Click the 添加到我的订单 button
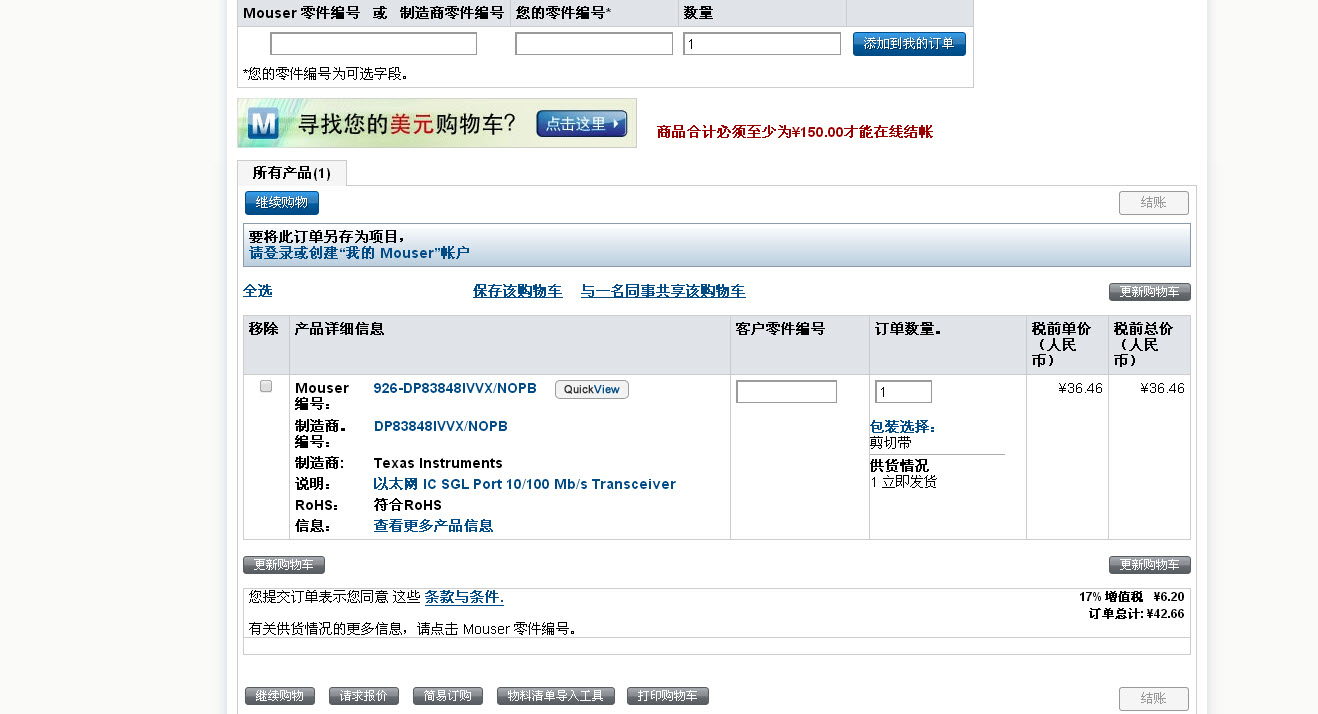Viewport: 1318px width, 714px height. 909,44
